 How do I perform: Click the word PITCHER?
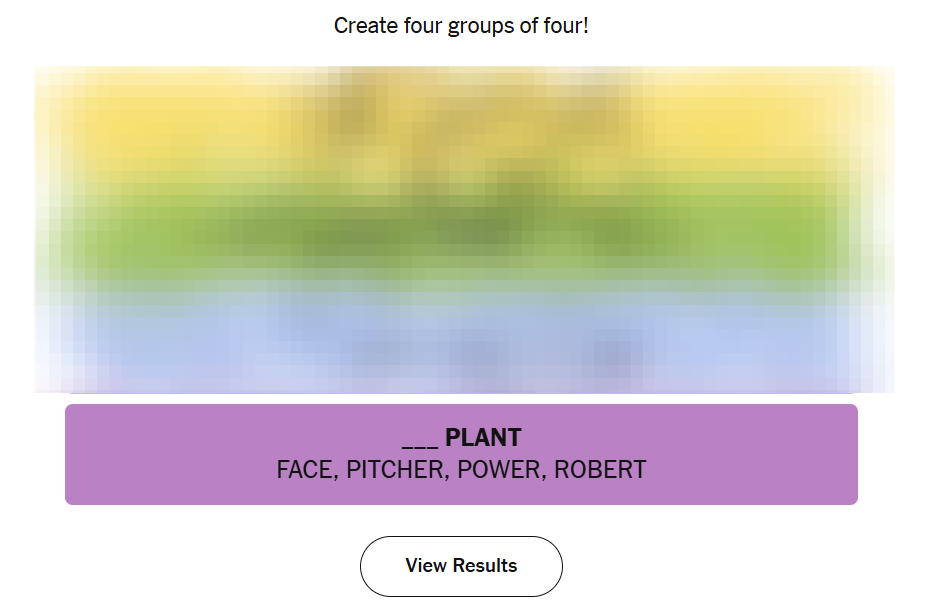(394, 470)
